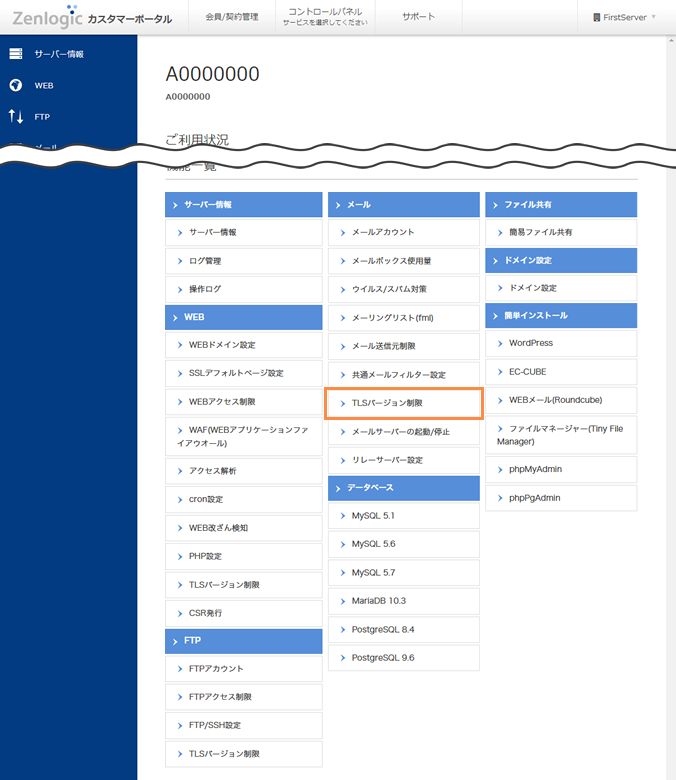Open cron設定 page
This screenshot has width=676, height=780.
pyautogui.click(x=243, y=499)
